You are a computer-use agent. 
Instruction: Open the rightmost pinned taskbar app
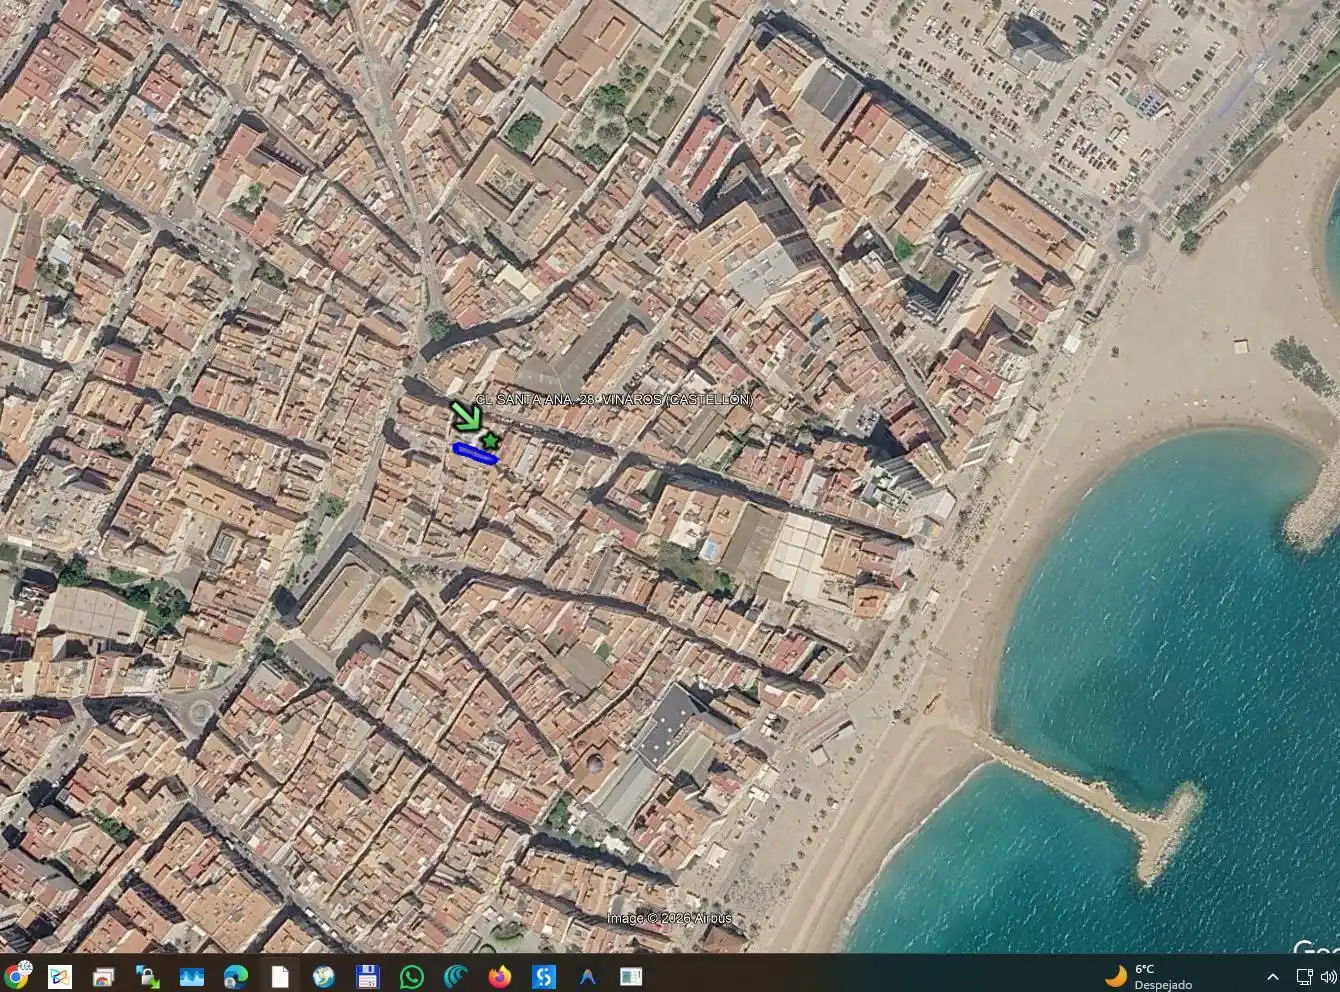click(x=631, y=976)
